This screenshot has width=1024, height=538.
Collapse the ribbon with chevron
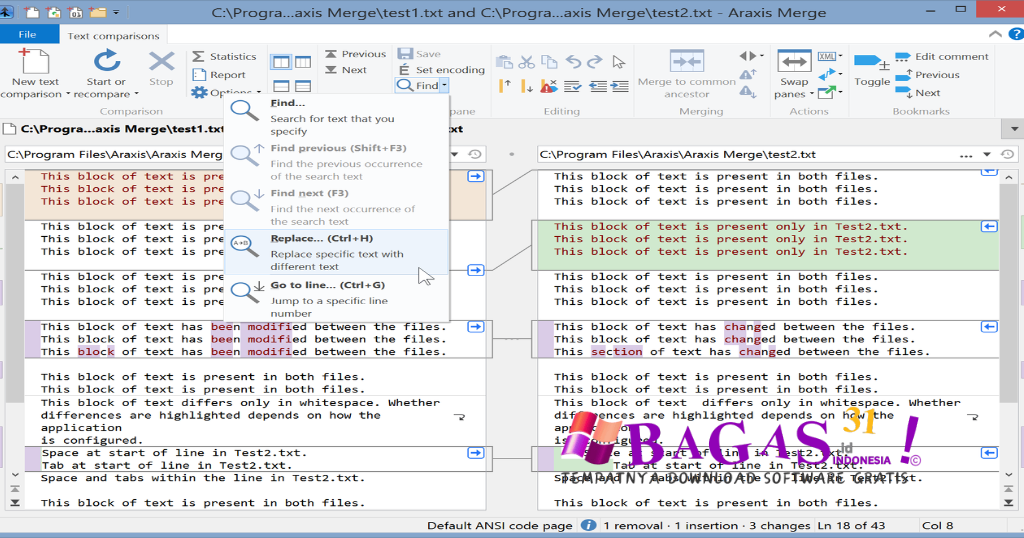(995, 34)
